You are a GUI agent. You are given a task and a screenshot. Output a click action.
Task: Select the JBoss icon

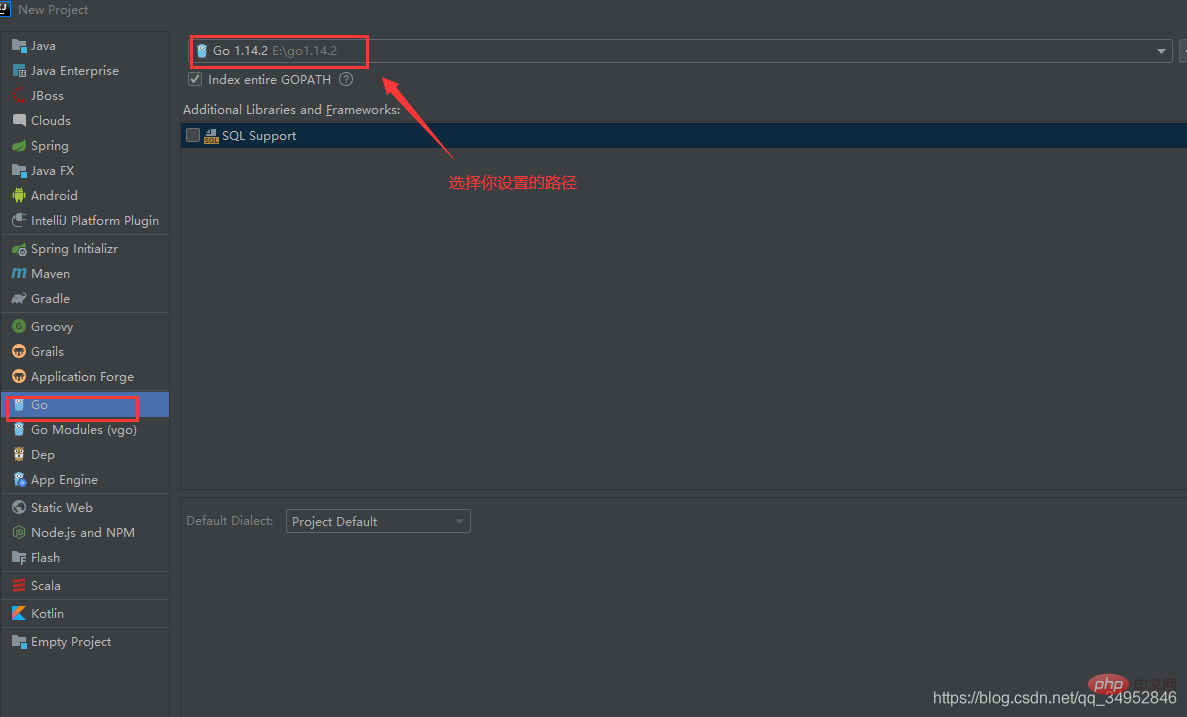tap(19, 96)
